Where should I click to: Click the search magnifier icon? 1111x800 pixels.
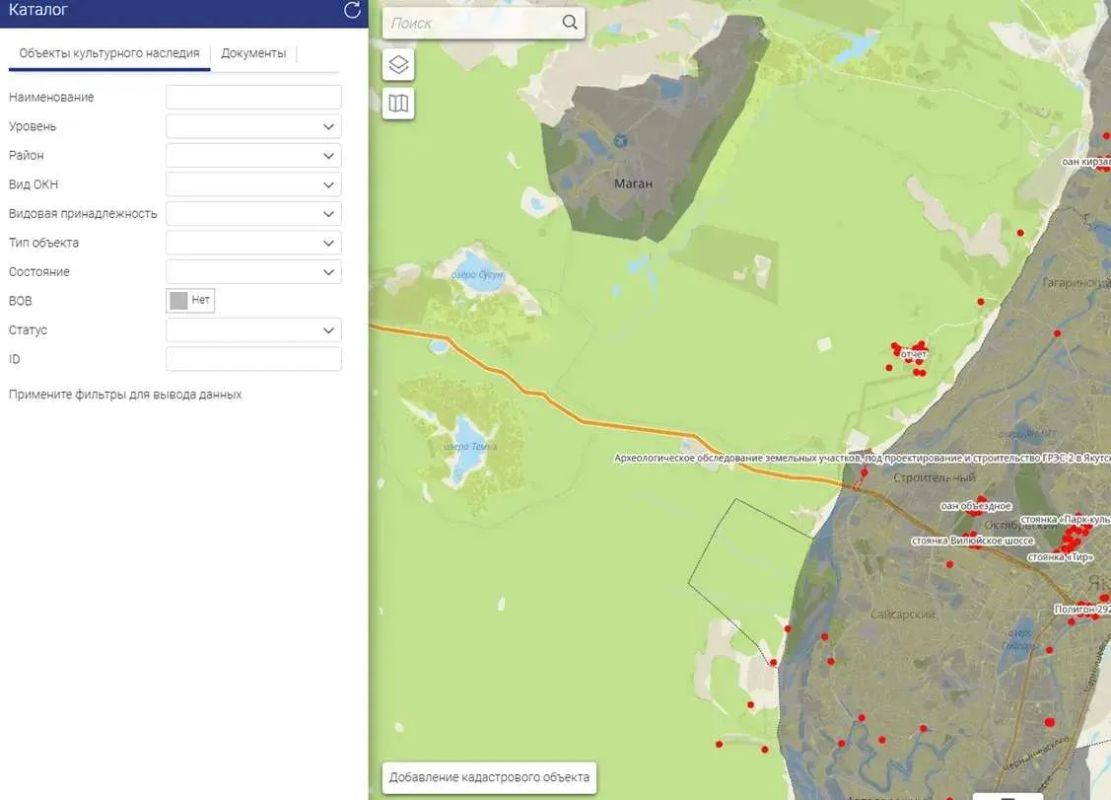point(570,23)
